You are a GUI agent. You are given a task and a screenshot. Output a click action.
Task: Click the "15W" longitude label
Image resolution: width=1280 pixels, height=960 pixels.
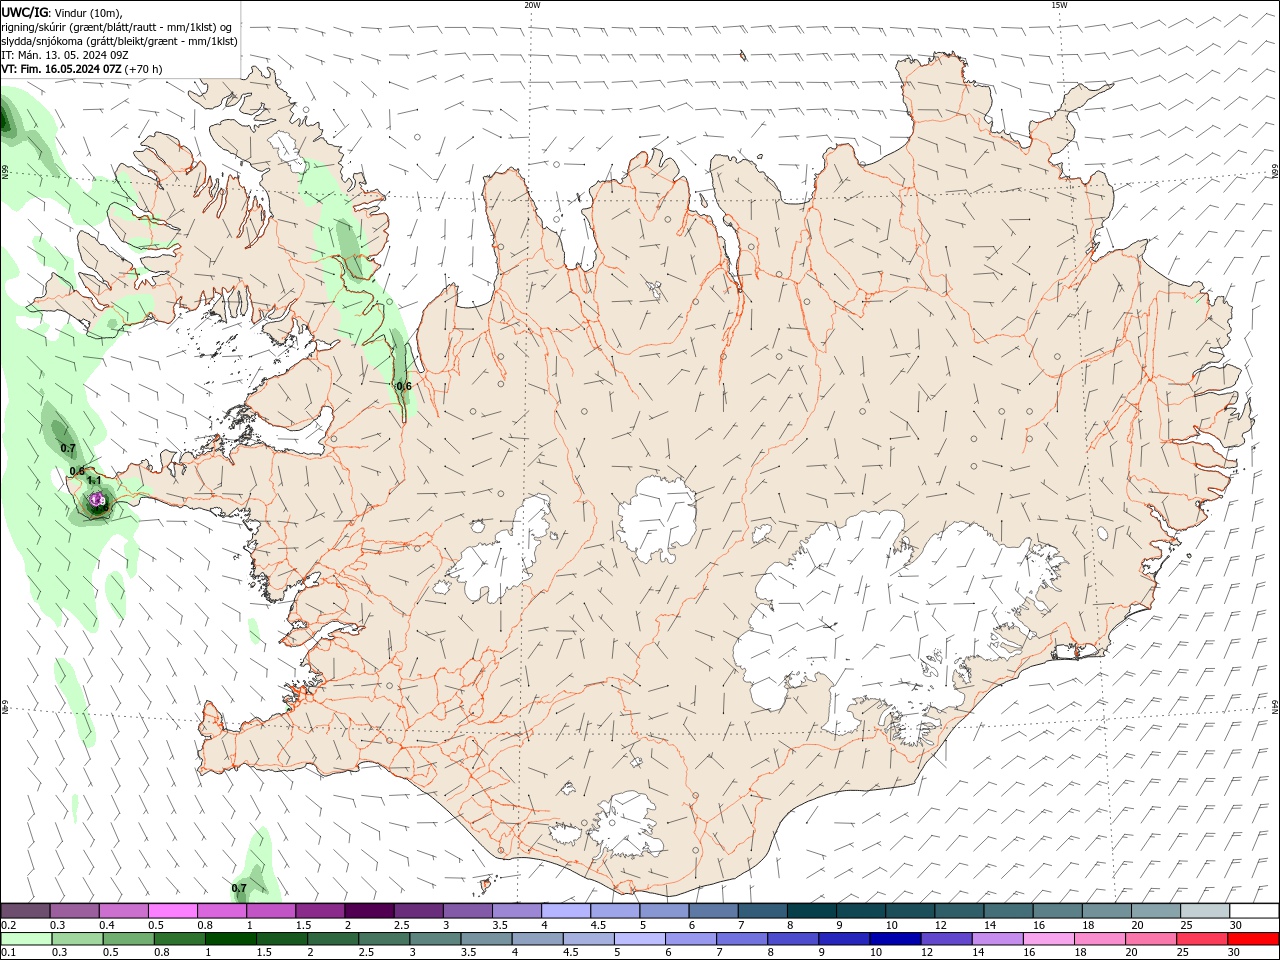pos(1059,5)
